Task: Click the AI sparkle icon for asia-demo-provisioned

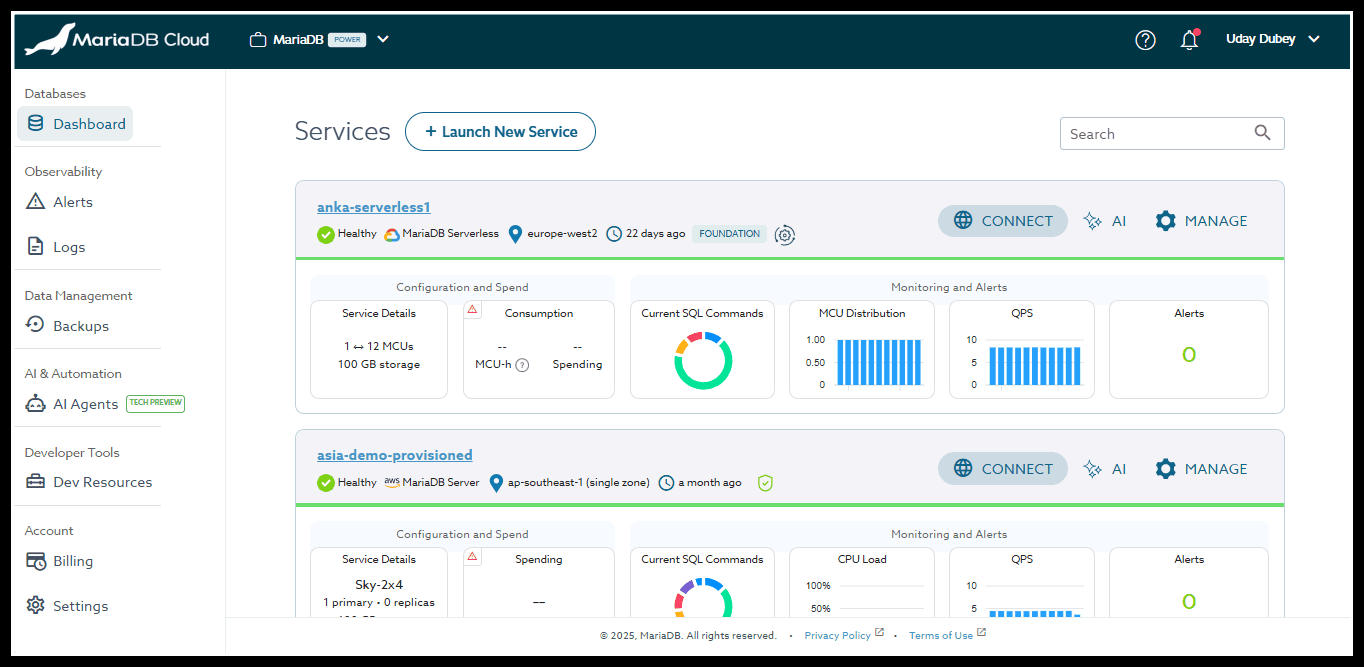Action: tap(1093, 469)
